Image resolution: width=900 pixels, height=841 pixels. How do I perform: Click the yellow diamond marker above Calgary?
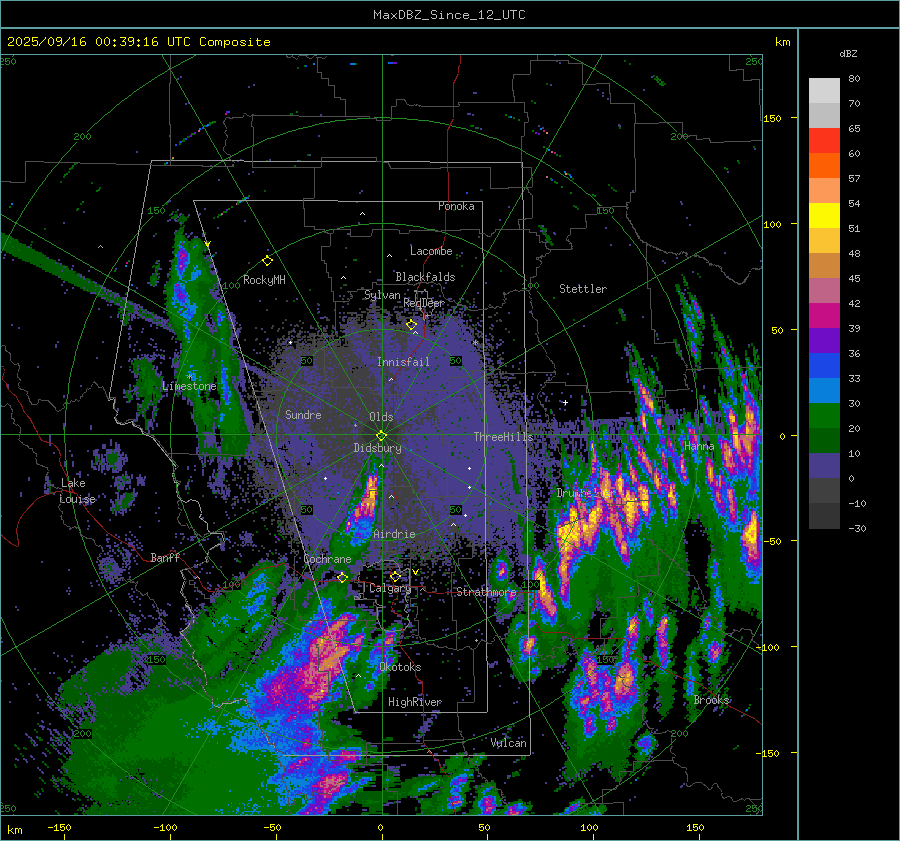(x=395, y=576)
